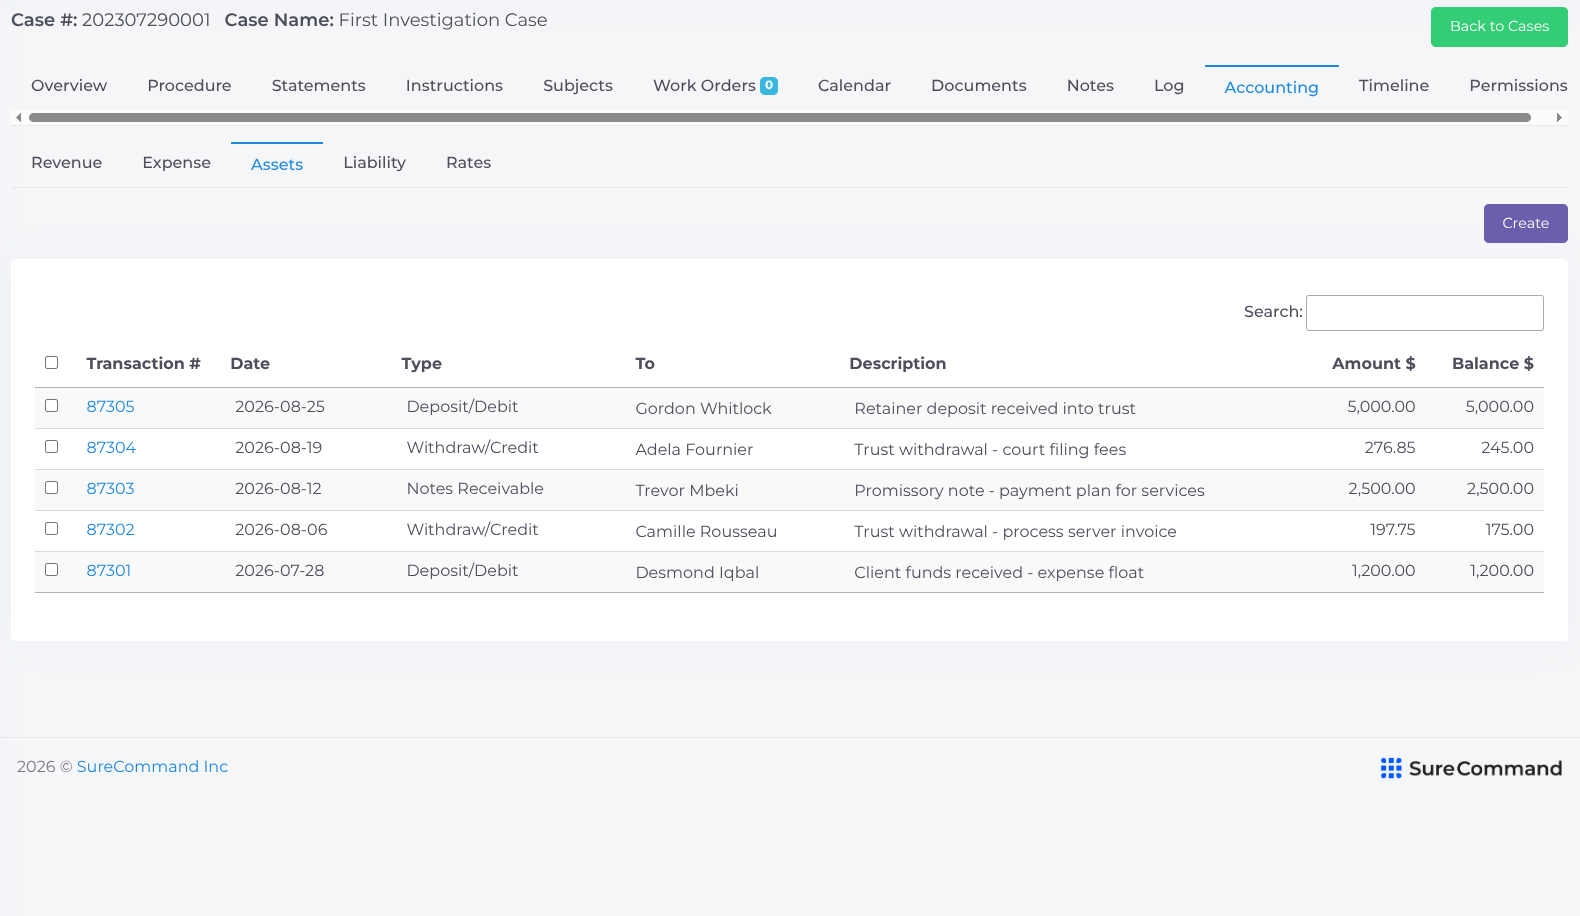Toggle the select-all checkbox in table header
Viewport: 1580px width, 916px height.
(x=52, y=363)
